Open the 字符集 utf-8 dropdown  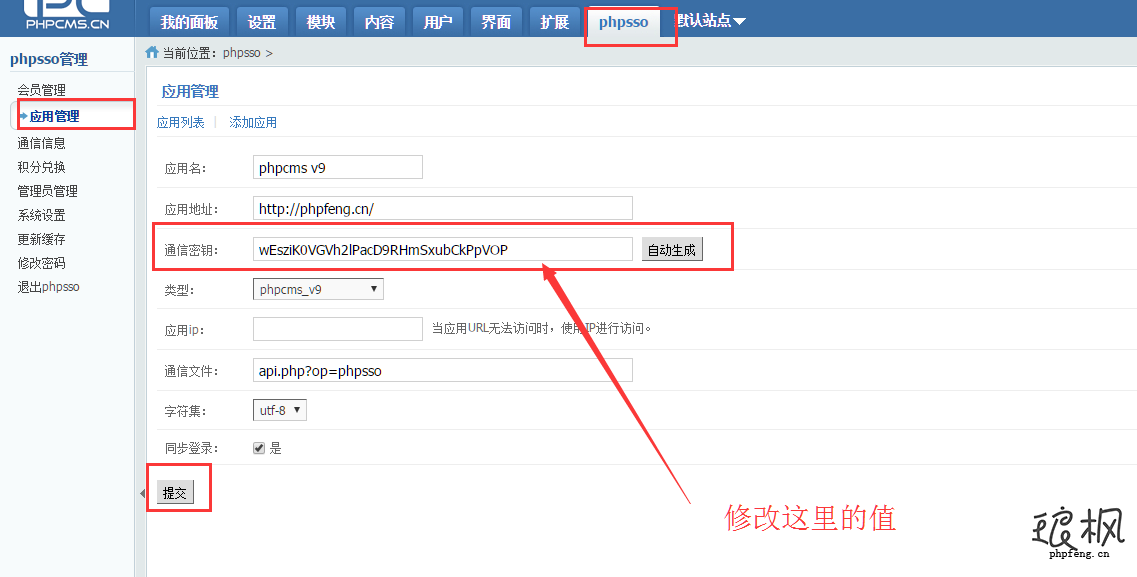coord(279,410)
